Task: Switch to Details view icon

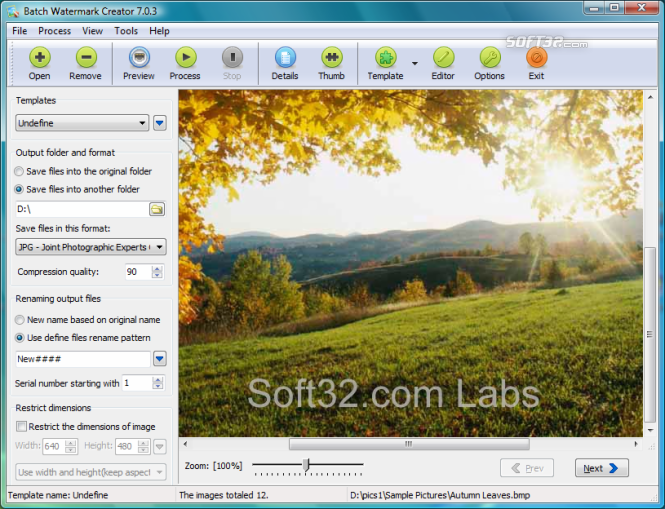Action: point(285,57)
